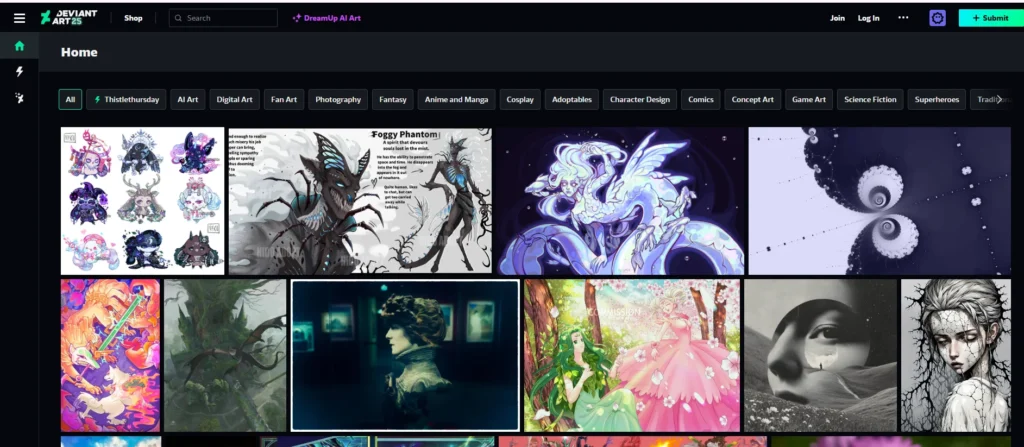Select the Cosplay category

point(520,99)
